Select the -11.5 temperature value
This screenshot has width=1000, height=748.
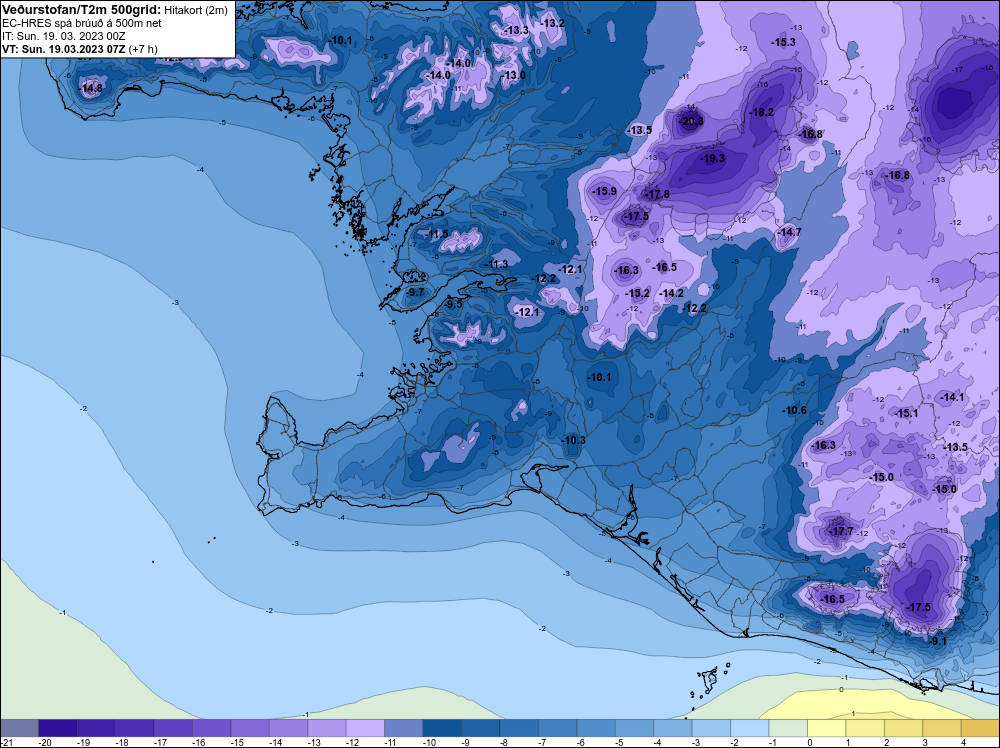[x=436, y=234]
